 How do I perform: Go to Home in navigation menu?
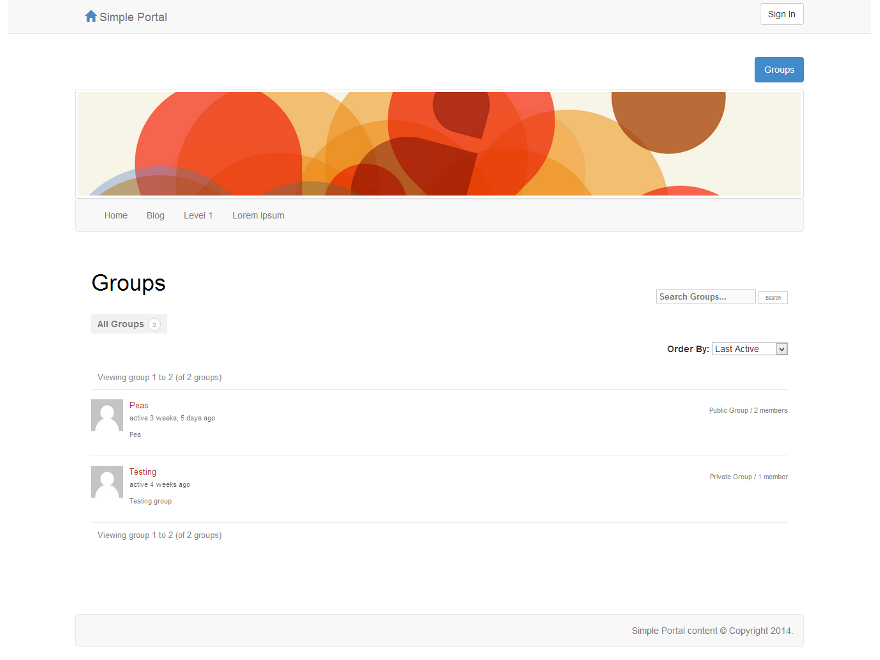coord(116,216)
